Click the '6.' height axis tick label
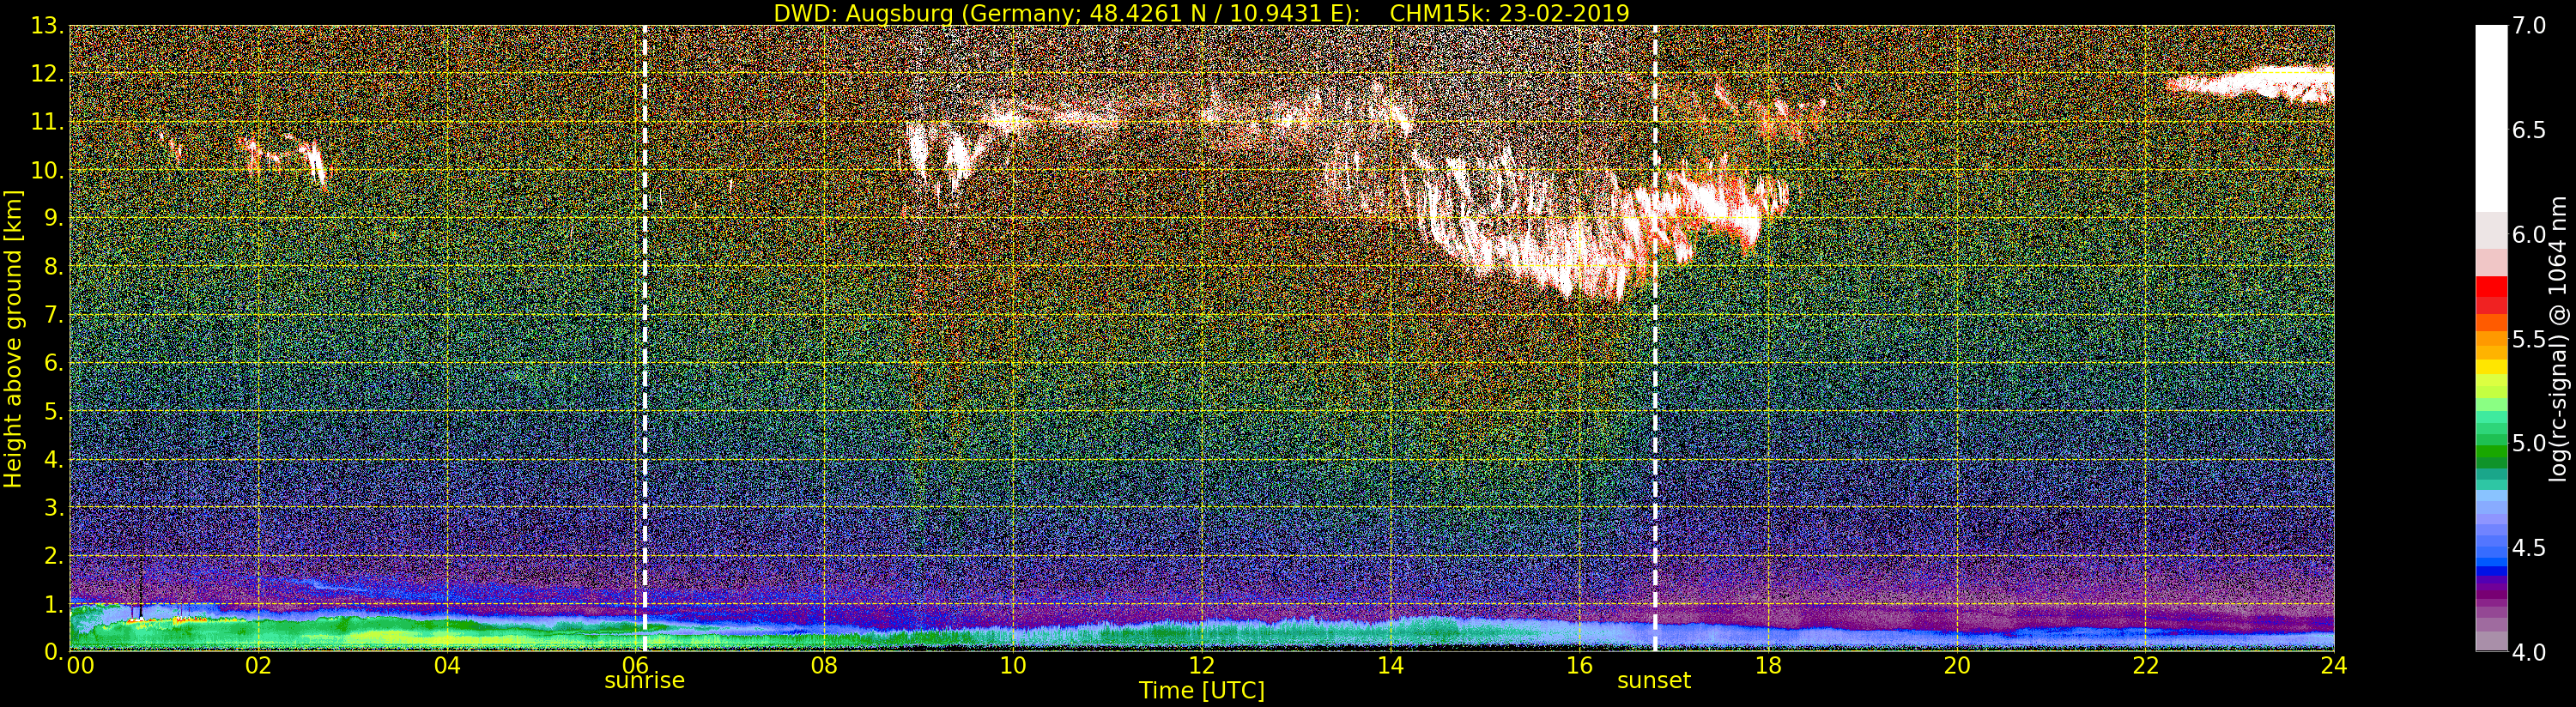The image size is (2576, 707). (x=54, y=362)
